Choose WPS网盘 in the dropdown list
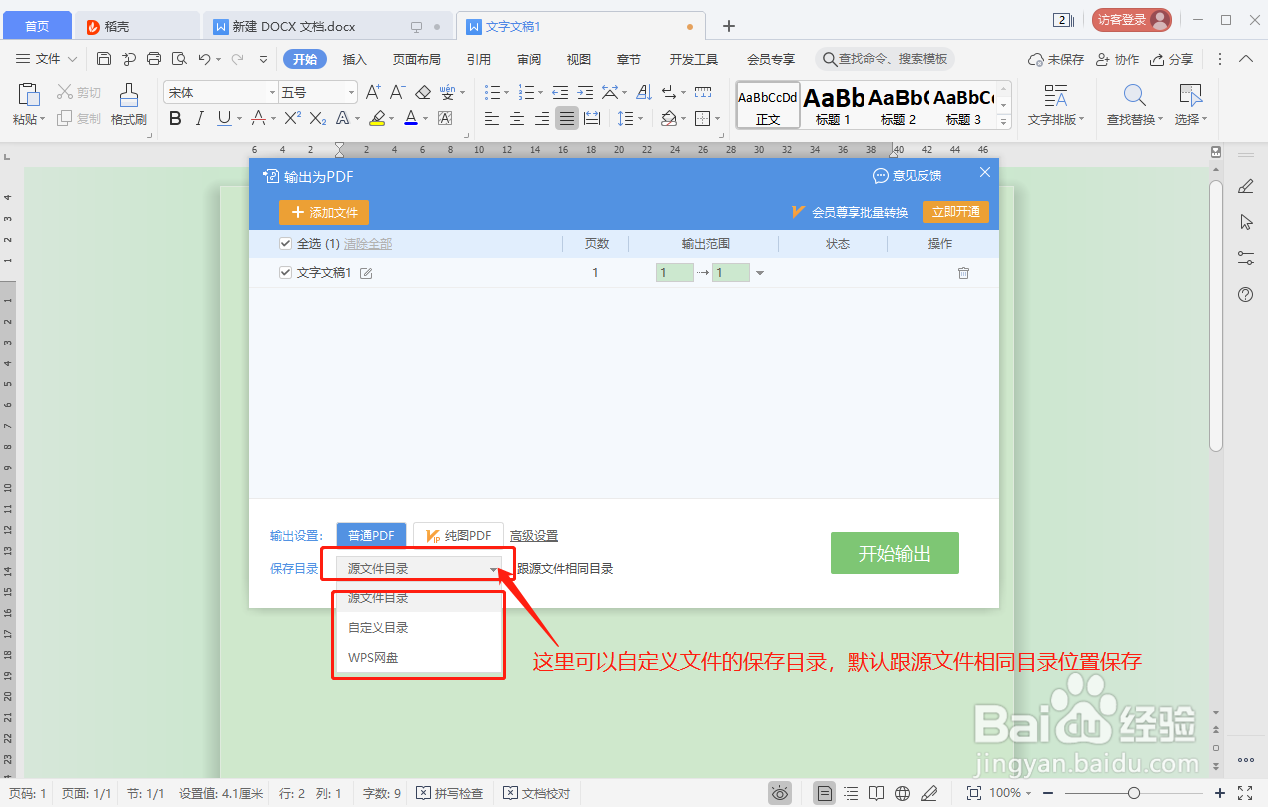The height and width of the screenshot is (807, 1268). pos(418,657)
